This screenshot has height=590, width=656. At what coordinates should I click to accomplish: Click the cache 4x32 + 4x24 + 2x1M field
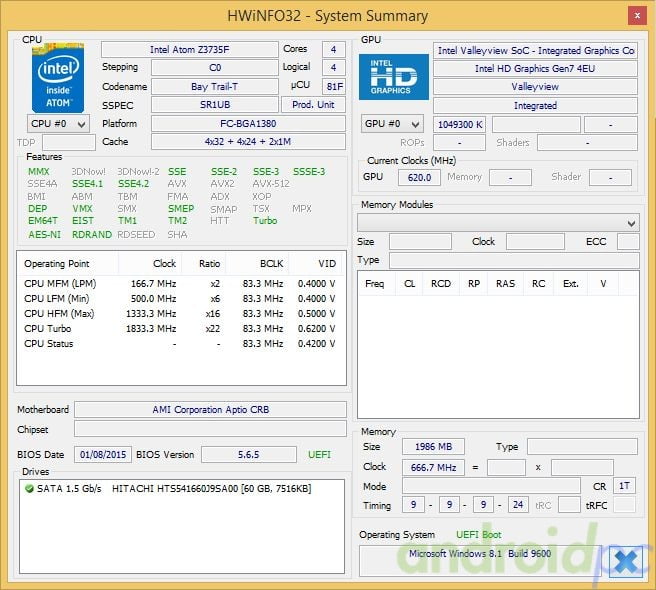point(248,141)
